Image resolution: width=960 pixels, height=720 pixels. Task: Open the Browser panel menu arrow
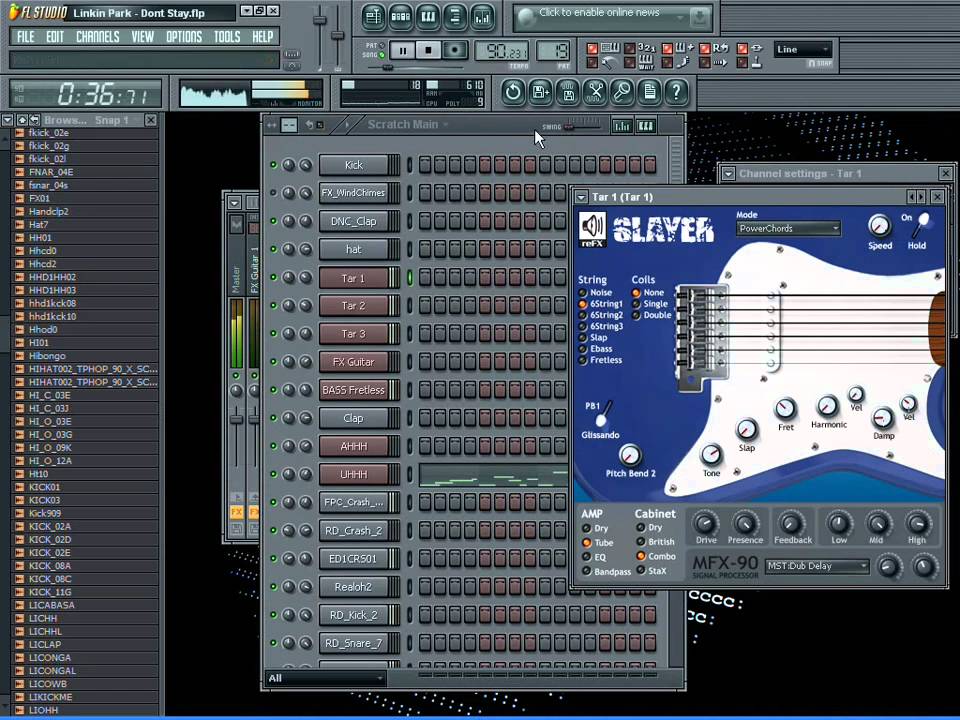pos(8,120)
